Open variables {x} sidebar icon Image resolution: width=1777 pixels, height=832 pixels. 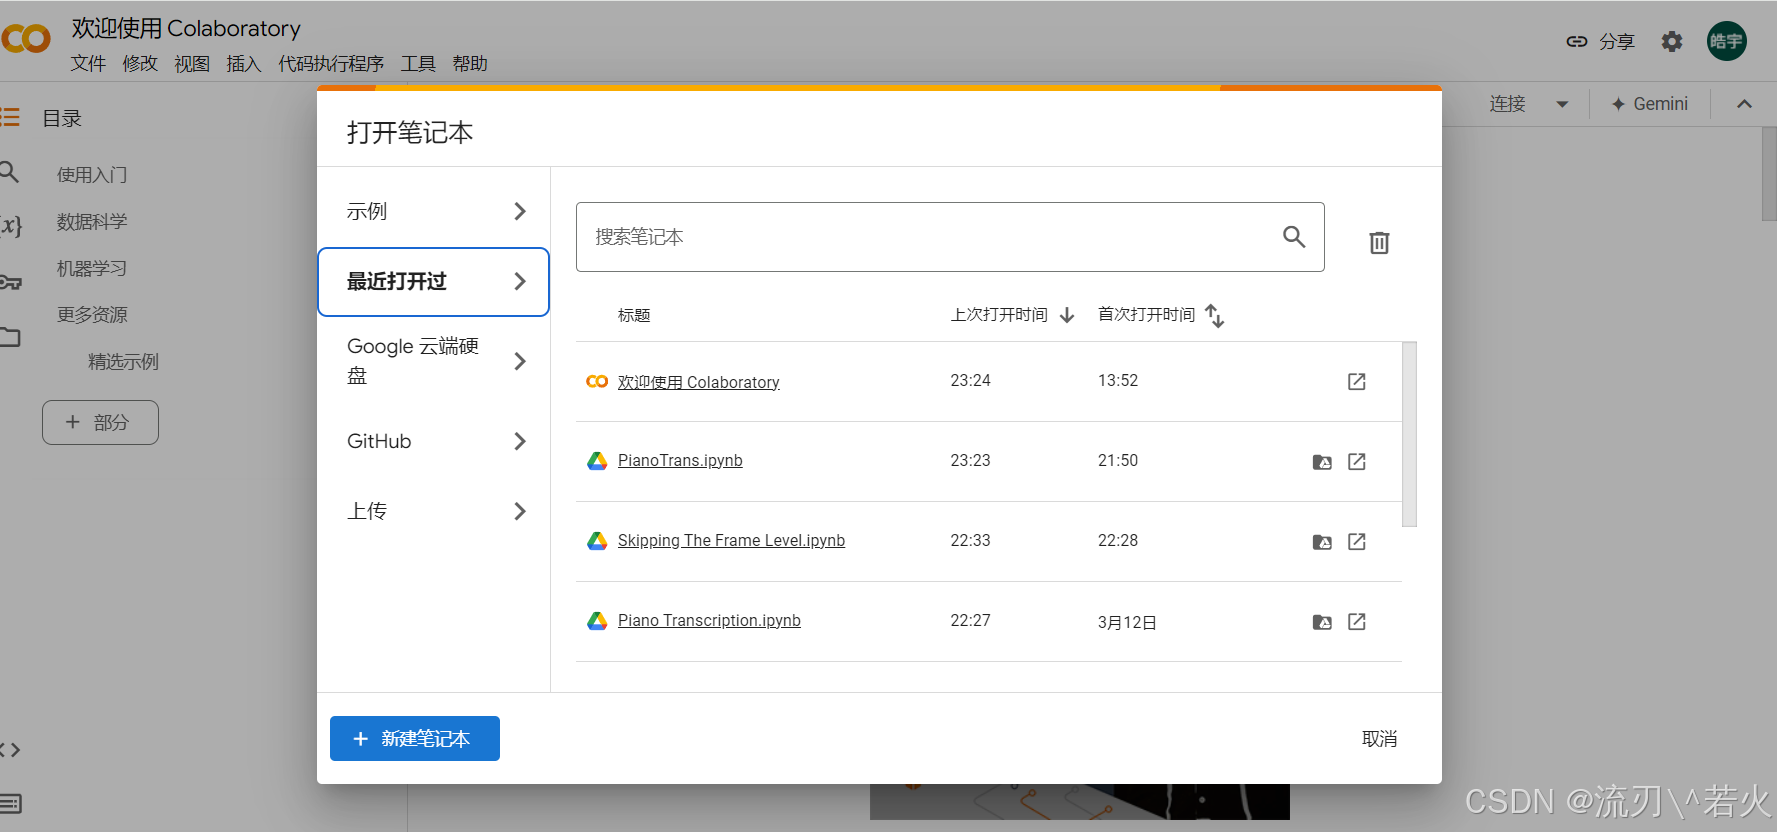pos(11,225)
